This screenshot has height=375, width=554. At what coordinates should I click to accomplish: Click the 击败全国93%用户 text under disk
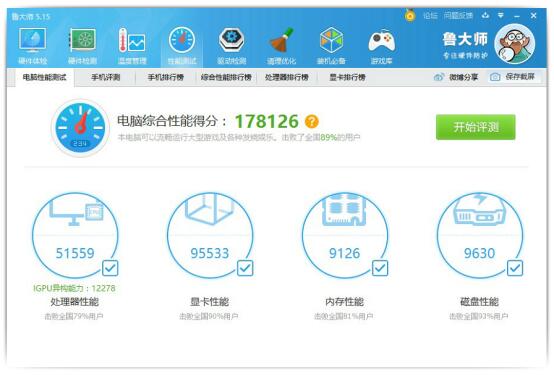[x=479, y=316]
